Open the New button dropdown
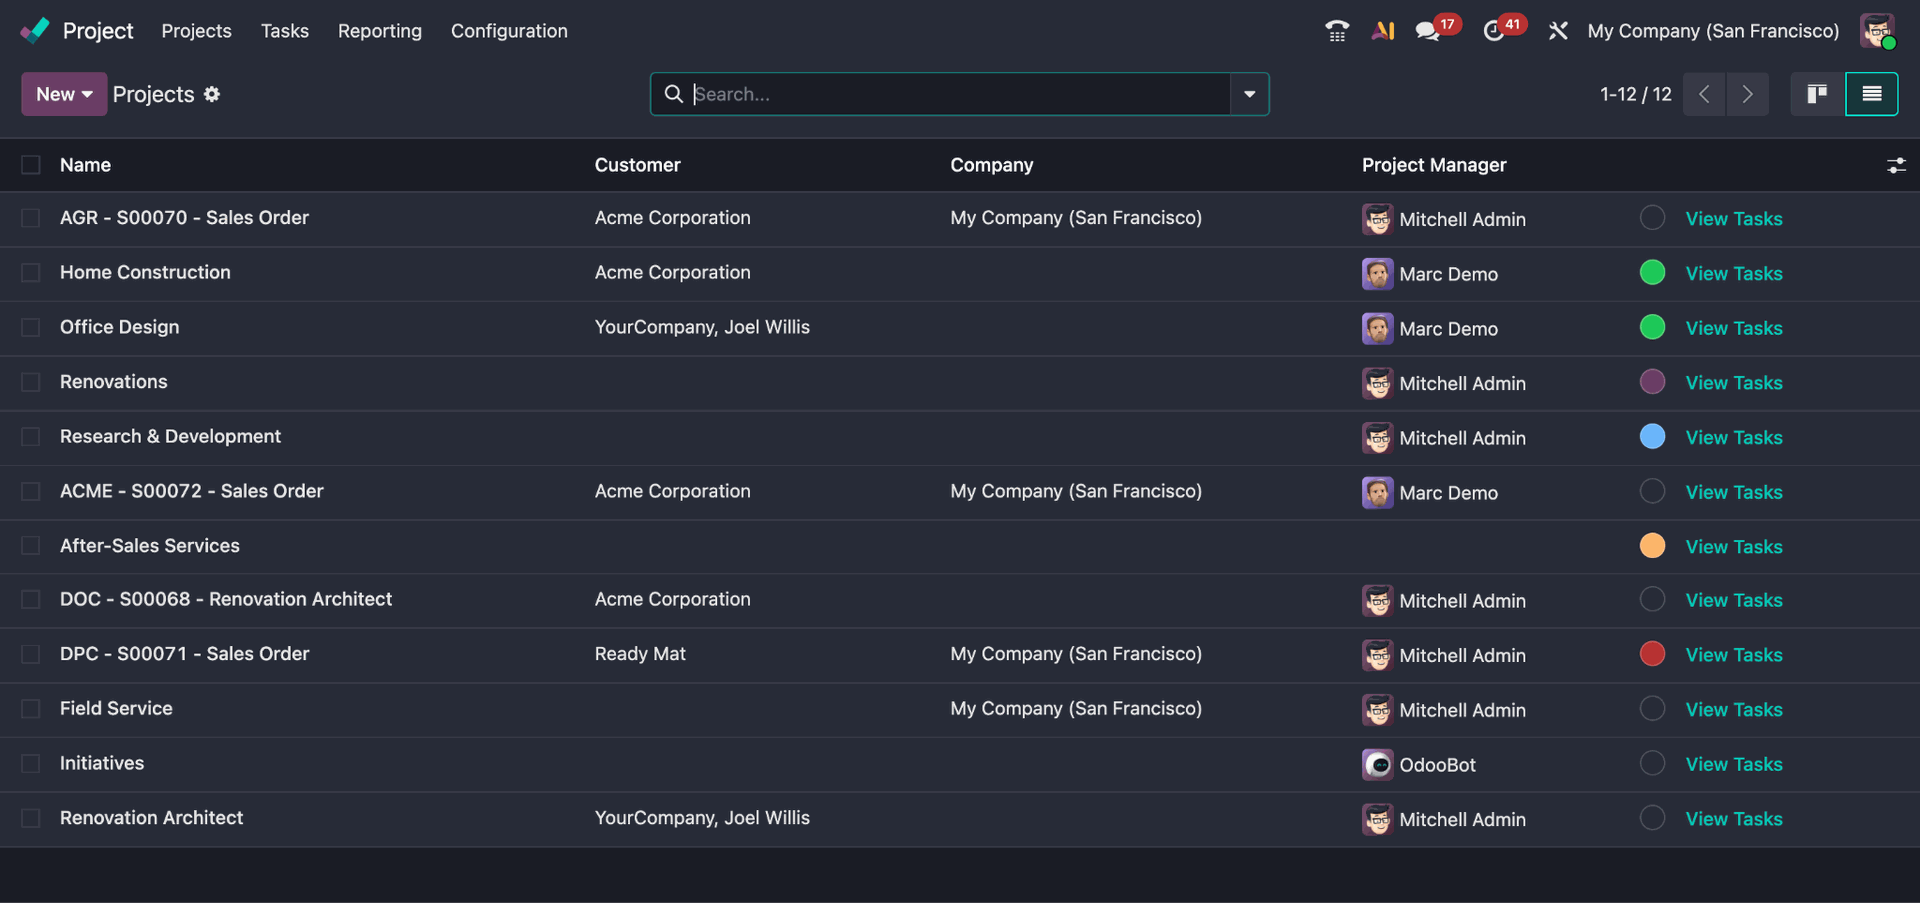1920x903 pixels. point(64,94)
